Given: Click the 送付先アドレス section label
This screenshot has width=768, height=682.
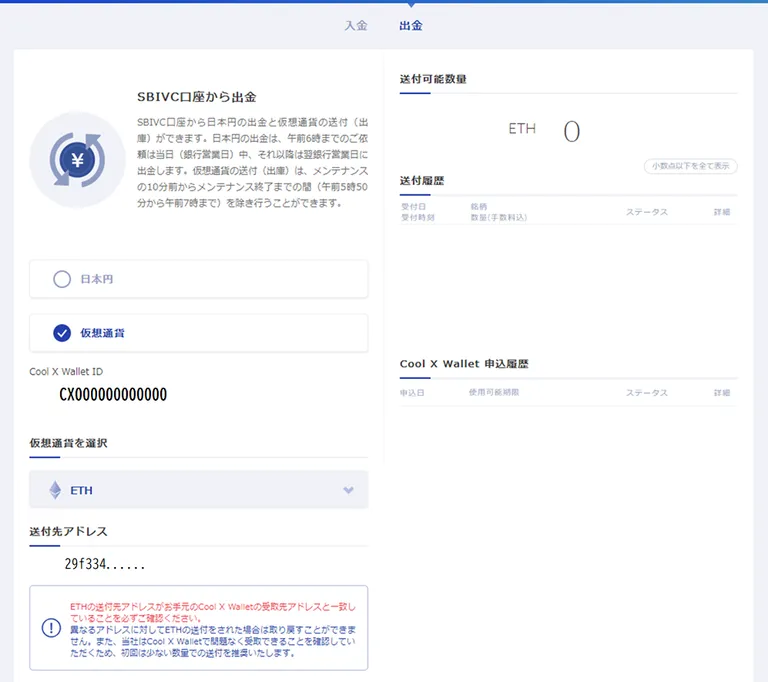Looking at the screenshot, I should coord(68,531).
